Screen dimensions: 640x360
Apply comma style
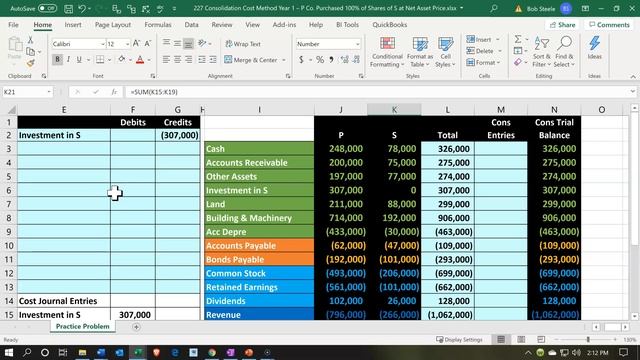(331, 60)
